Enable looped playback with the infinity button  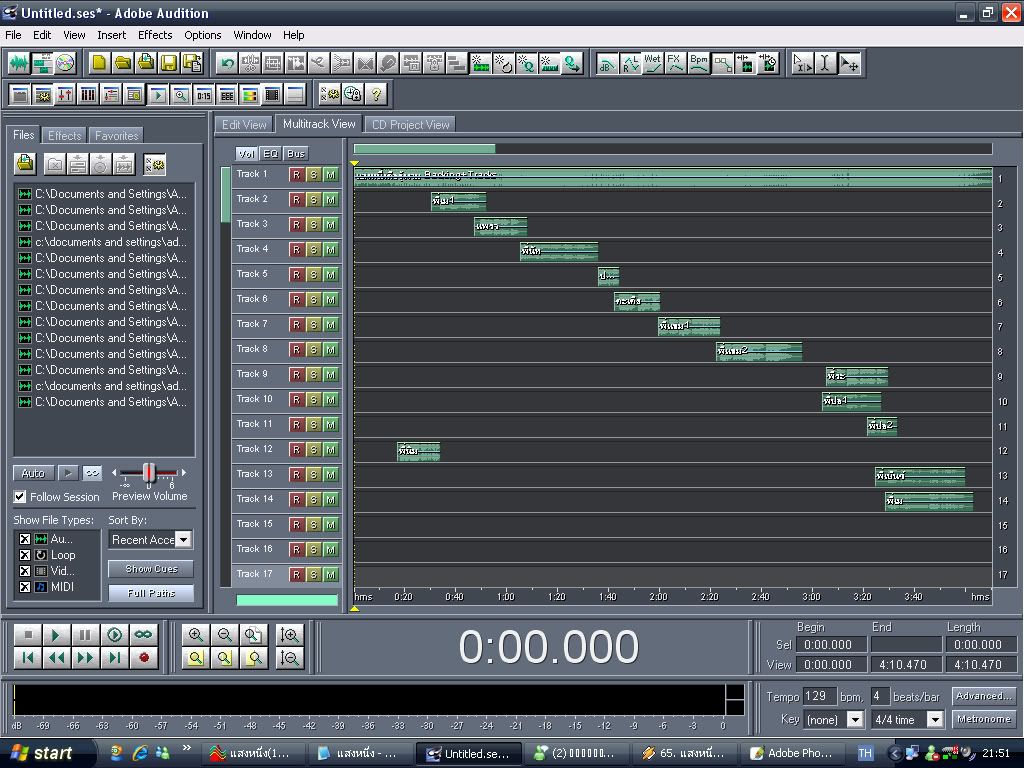point(143,635)
